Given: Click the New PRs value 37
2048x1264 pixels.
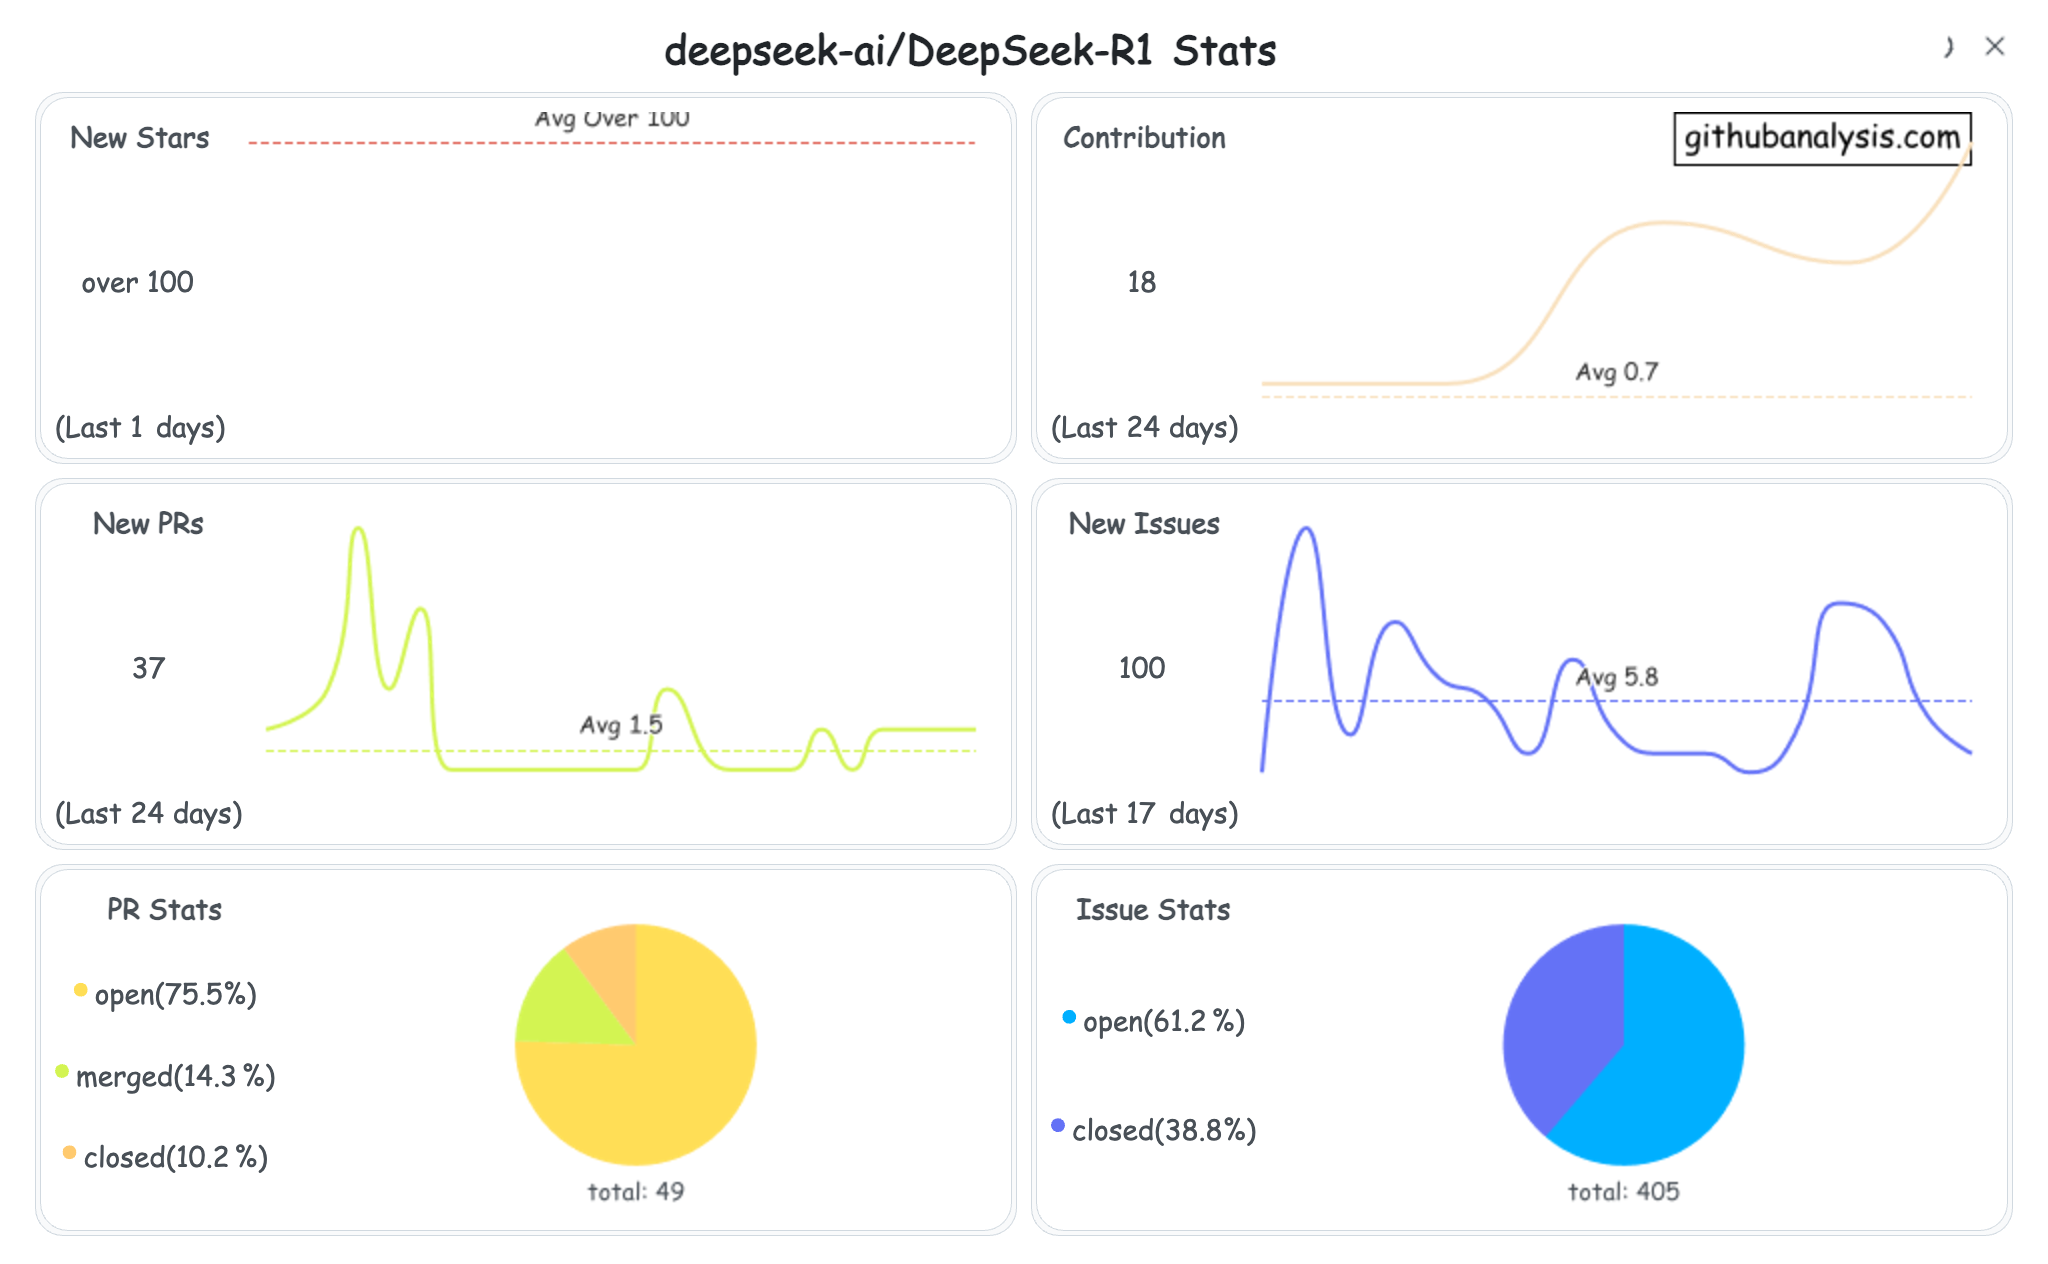Looking at the screenshot, I should (148, 669).
